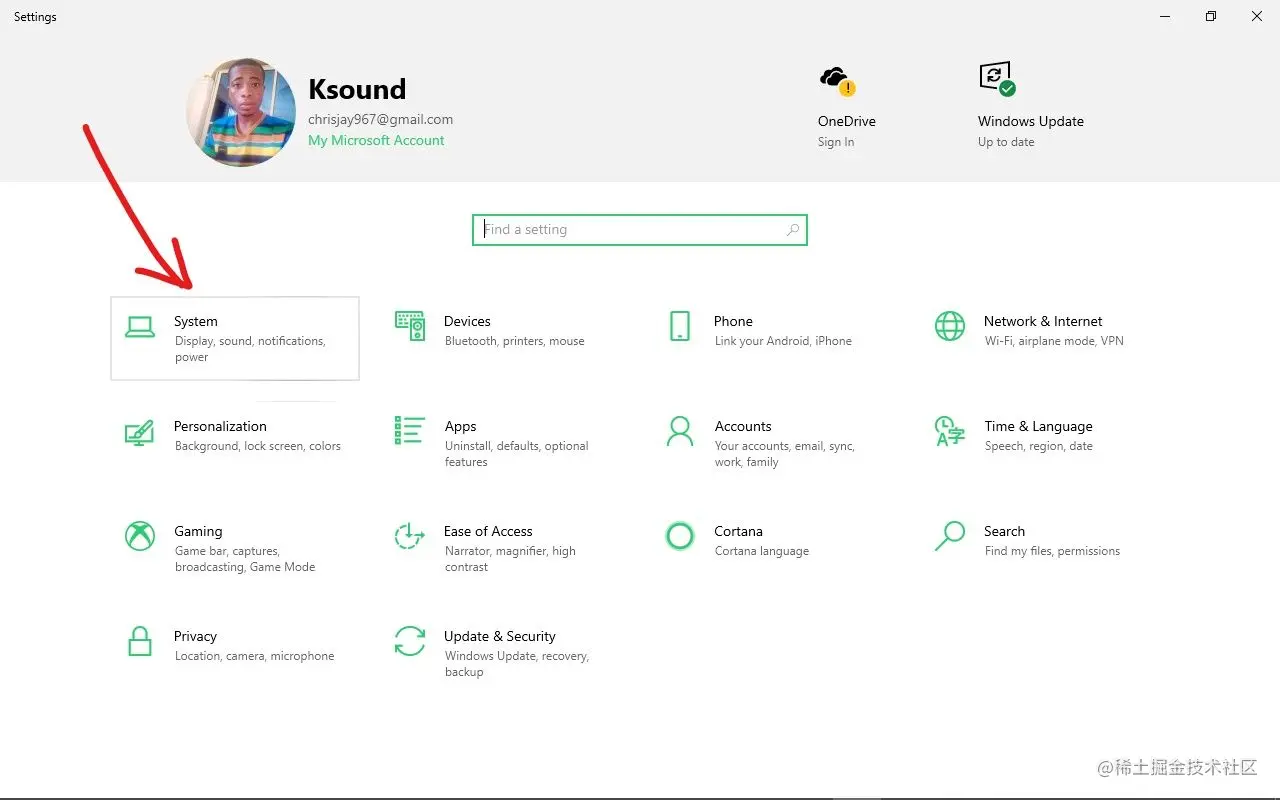Click the Ease of Access title
Viewport: 1280px width, 800px height.
(x=488, y=531)
